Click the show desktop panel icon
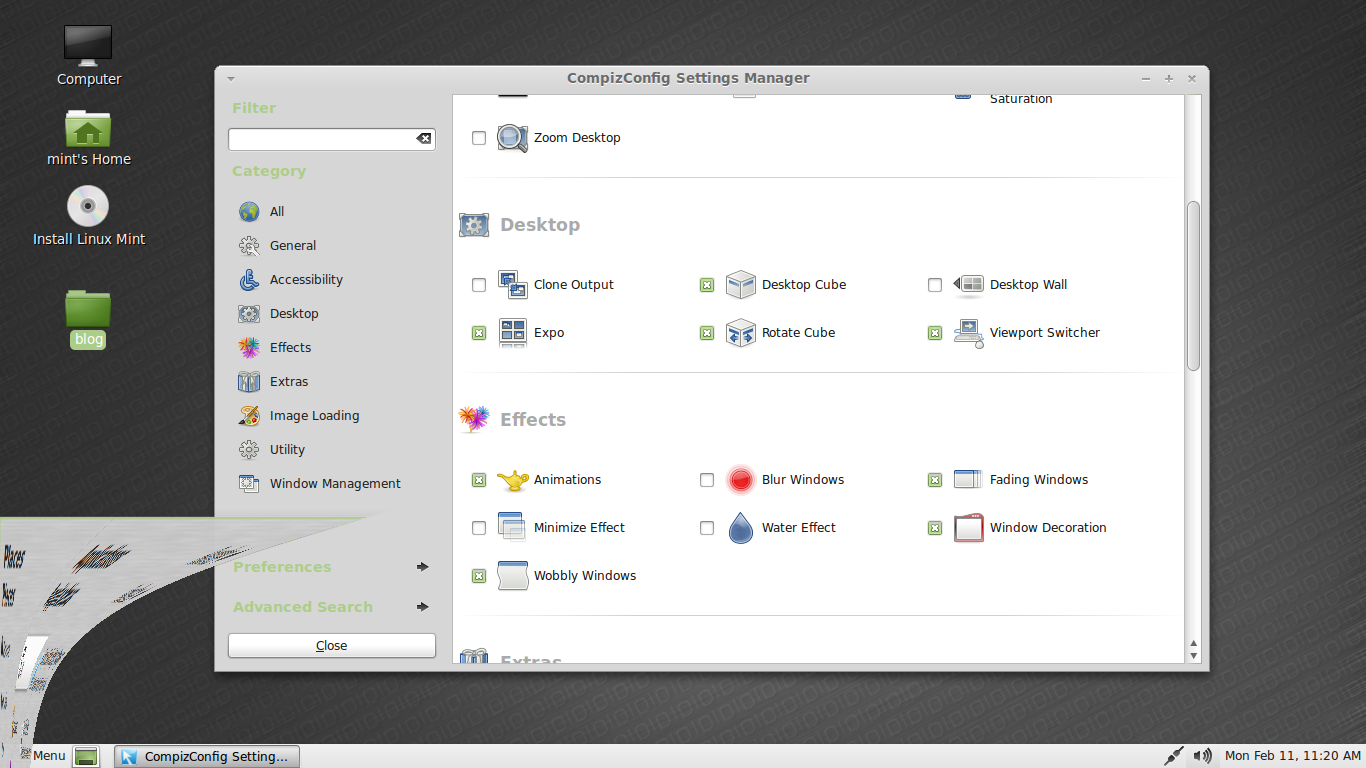 [87, 757]
